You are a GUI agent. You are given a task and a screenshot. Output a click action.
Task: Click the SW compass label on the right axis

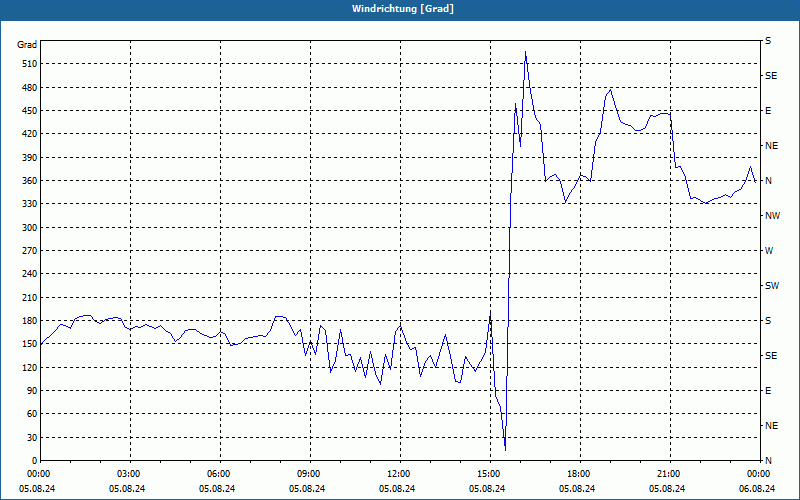pyautogui.click(x=772, y=286)
